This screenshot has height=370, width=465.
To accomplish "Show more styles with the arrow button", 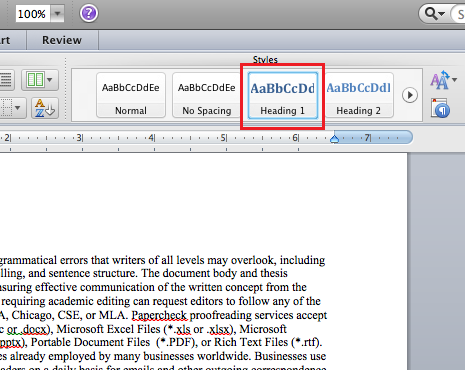I will 410,95.
